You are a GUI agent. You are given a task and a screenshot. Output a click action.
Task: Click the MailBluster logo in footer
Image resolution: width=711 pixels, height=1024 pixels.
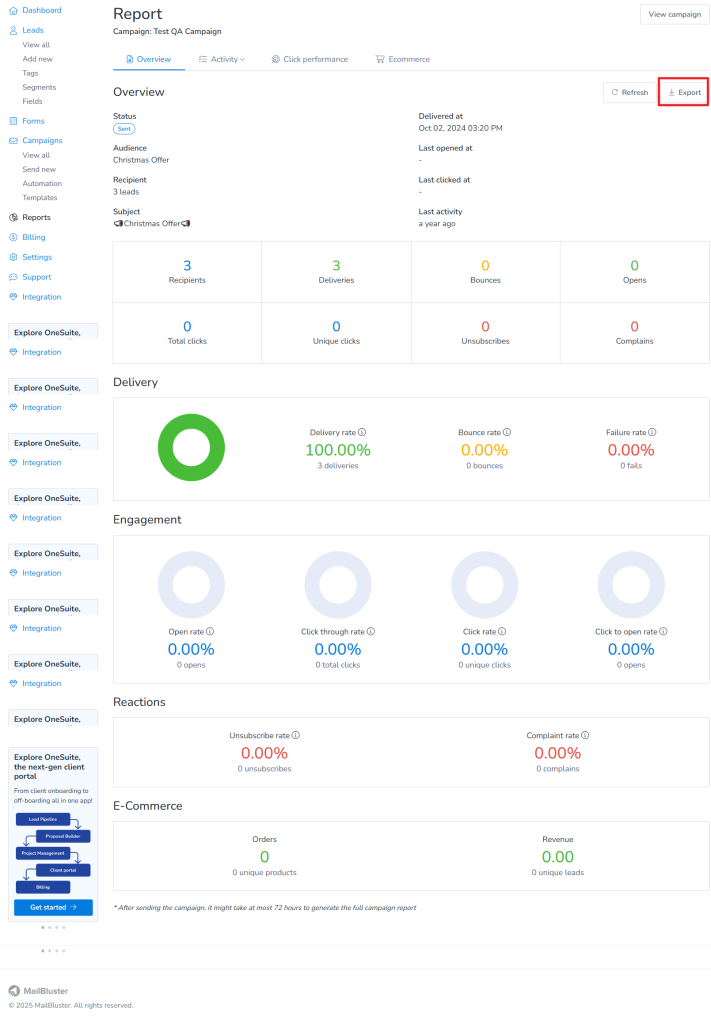point(39,990)
